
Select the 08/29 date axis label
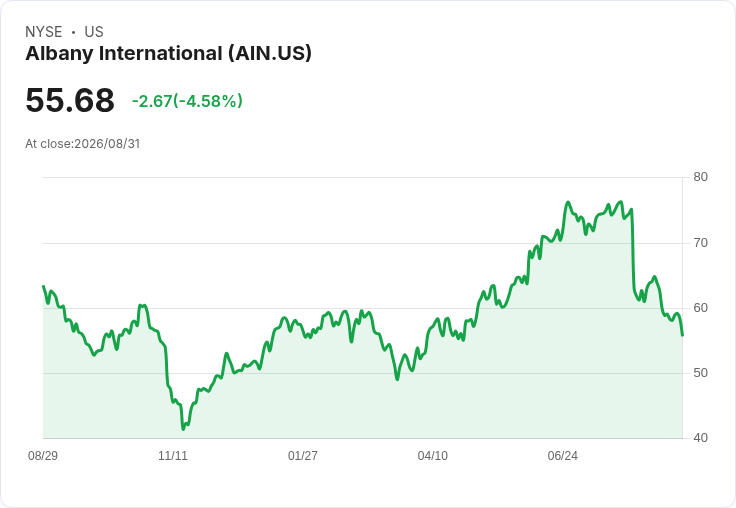pos(43,456)
